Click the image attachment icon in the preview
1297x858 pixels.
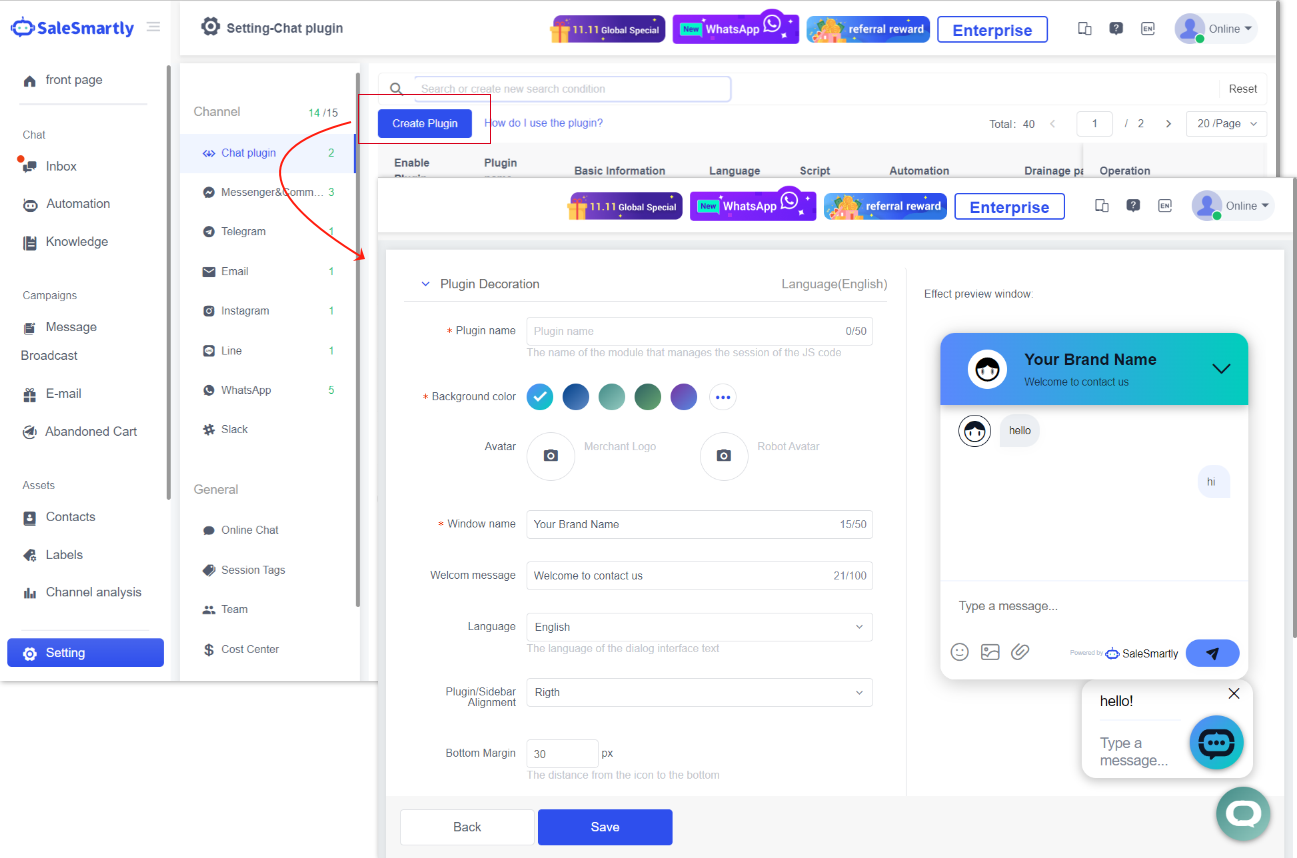[989, 651]
